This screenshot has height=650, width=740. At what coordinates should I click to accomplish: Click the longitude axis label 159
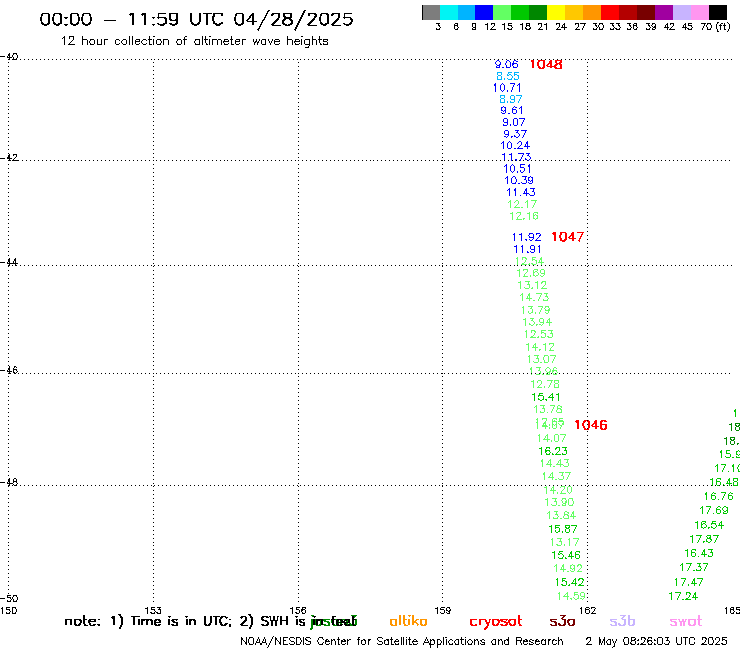point(443,610)
